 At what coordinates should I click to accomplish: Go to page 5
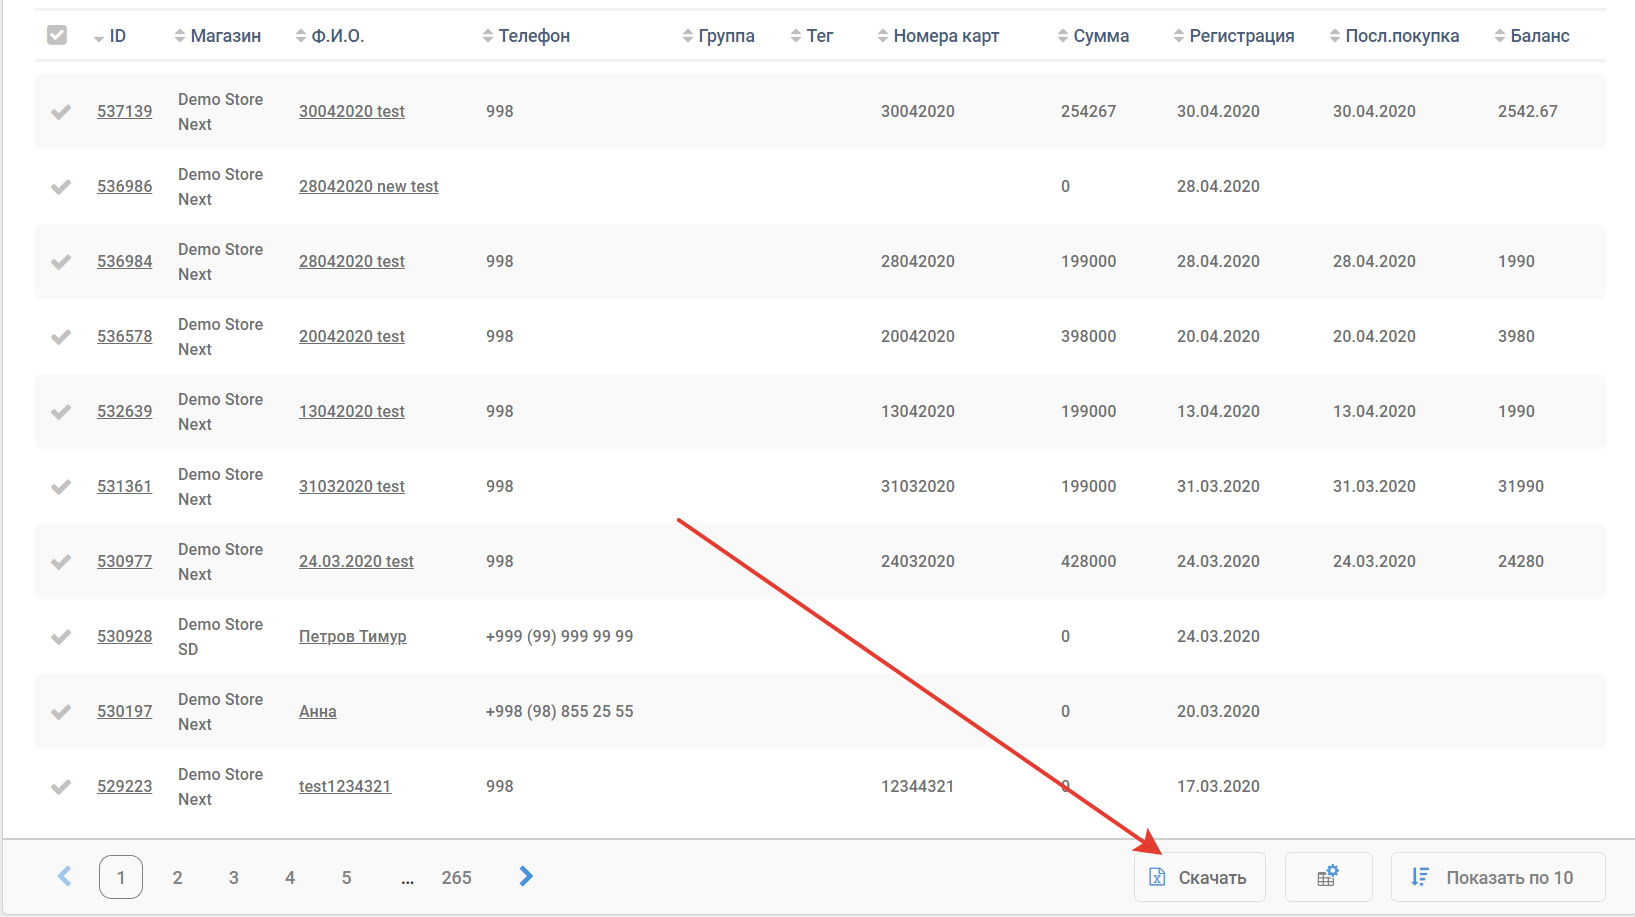(x=346, y=877)
